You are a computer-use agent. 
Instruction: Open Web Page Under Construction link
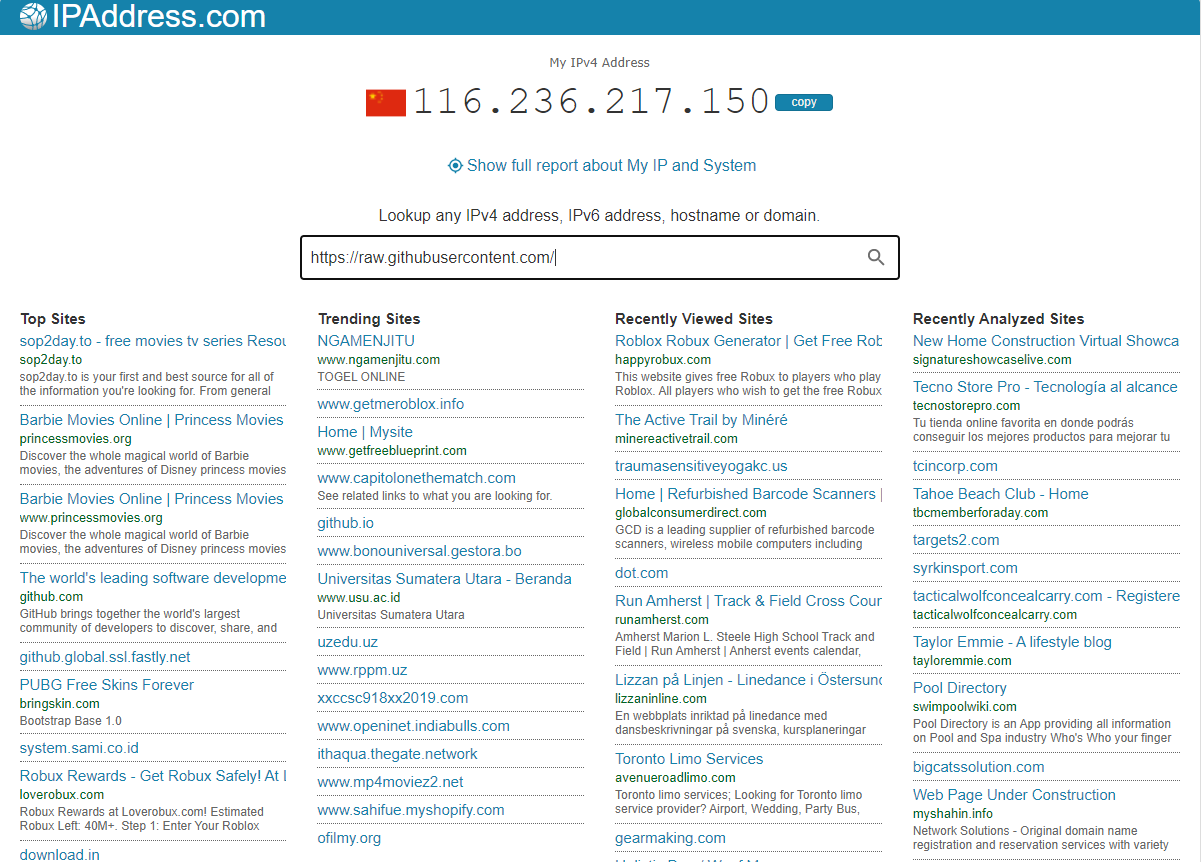[1014, 795]
